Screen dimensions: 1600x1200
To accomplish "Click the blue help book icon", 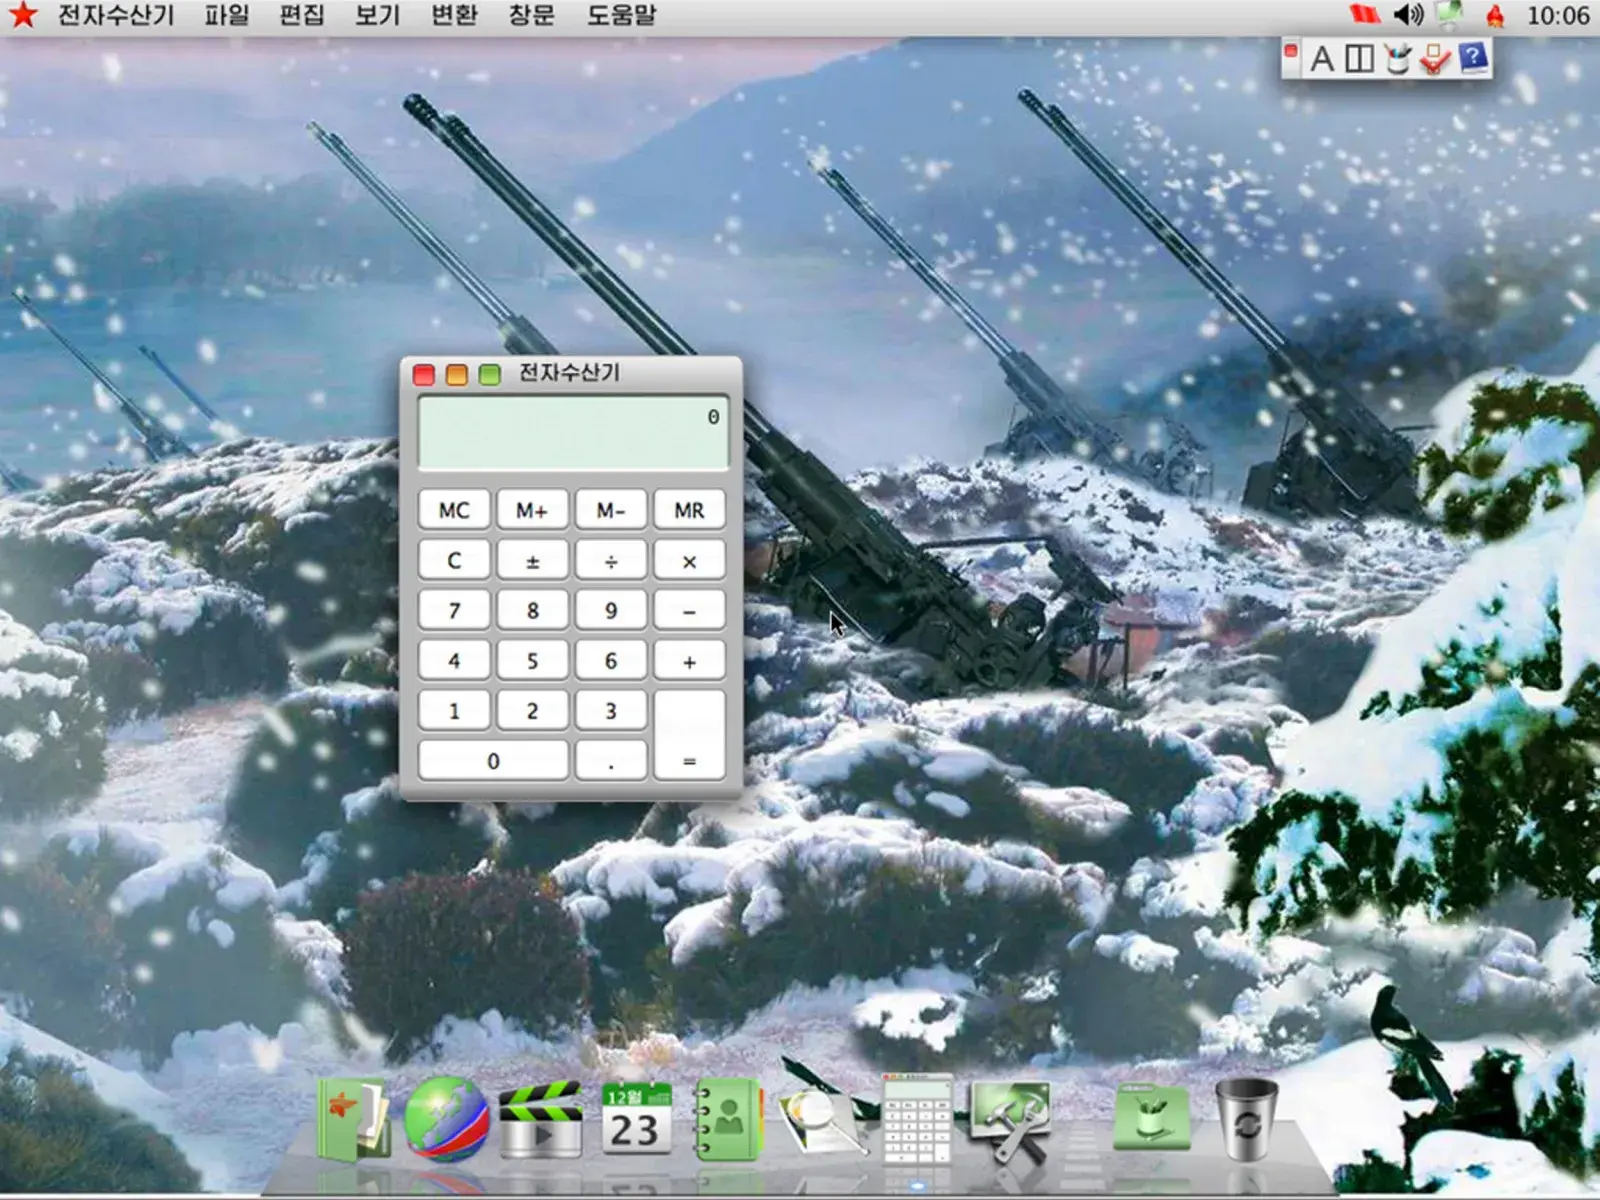I will 1473,58.
